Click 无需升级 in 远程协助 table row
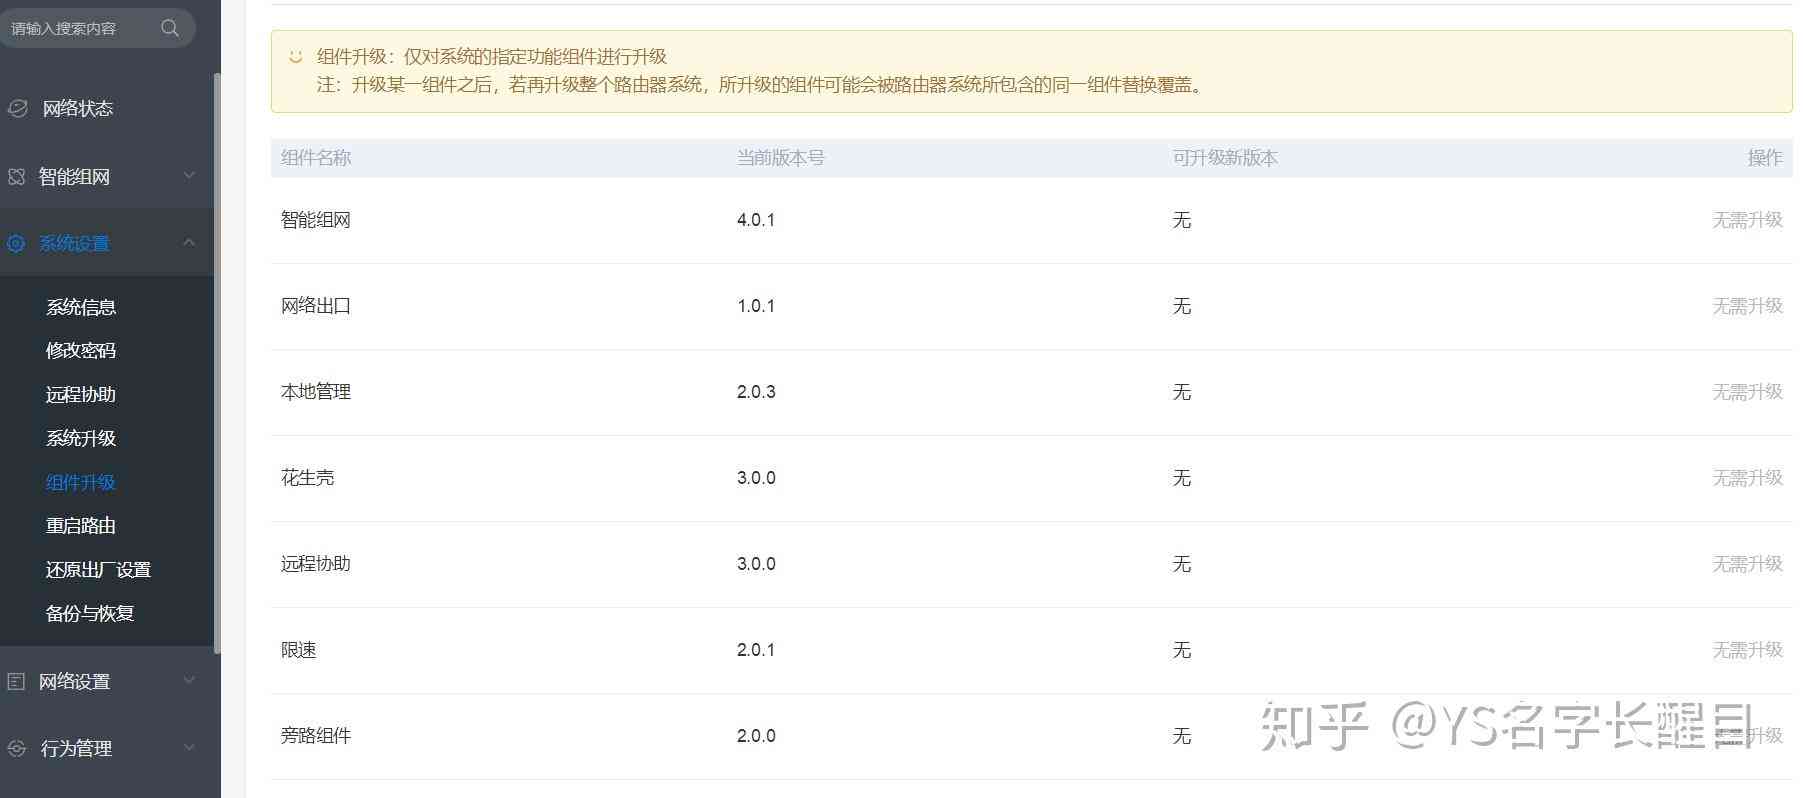 click(x=1747, y=564)
